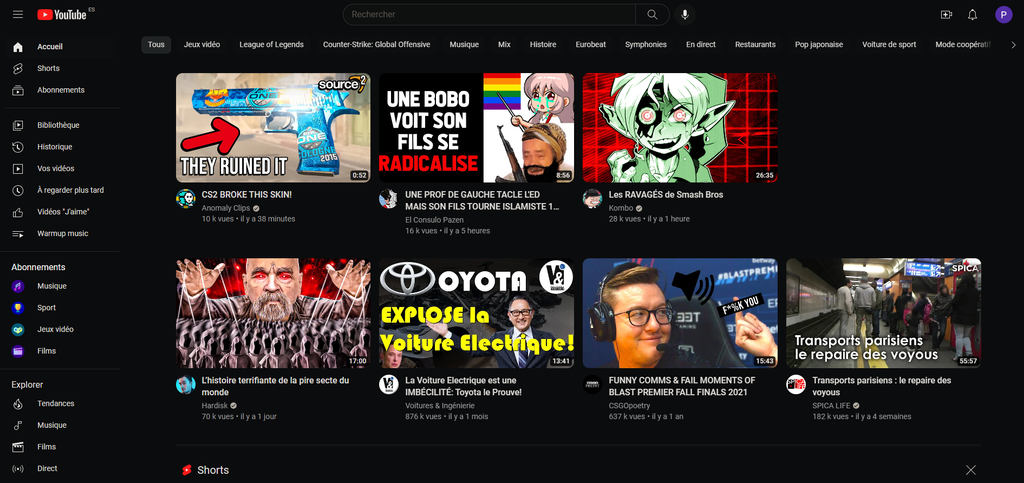Select the Symphonies filter chip
This screenshot has width=1024, height=483.
click(646, 45)
